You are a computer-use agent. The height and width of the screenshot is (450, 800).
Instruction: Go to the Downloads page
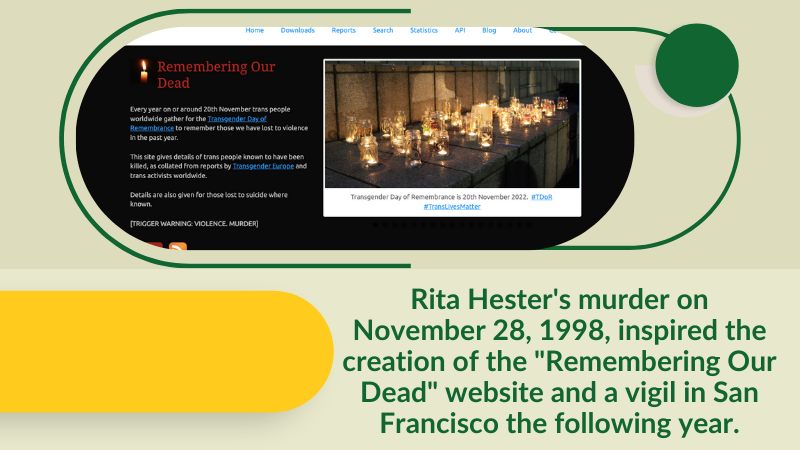coord(297,30)
